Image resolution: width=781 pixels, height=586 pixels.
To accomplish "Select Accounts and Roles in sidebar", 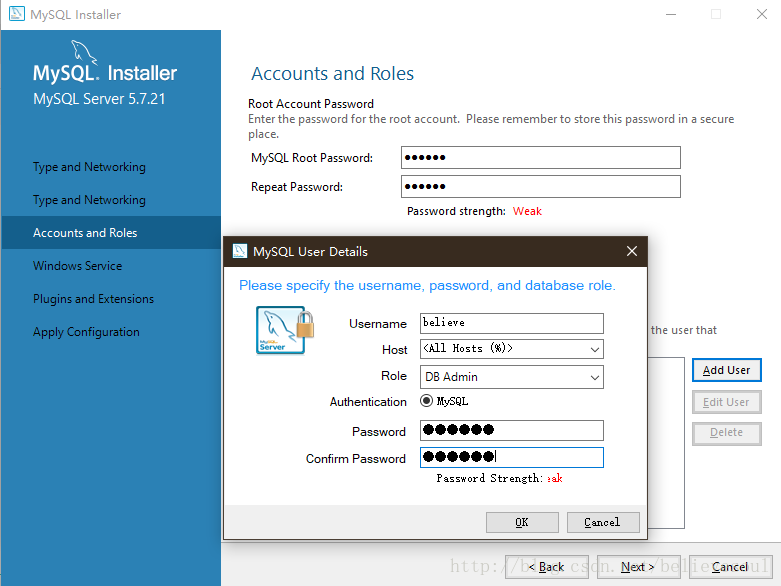I will [x=111, y=233].
